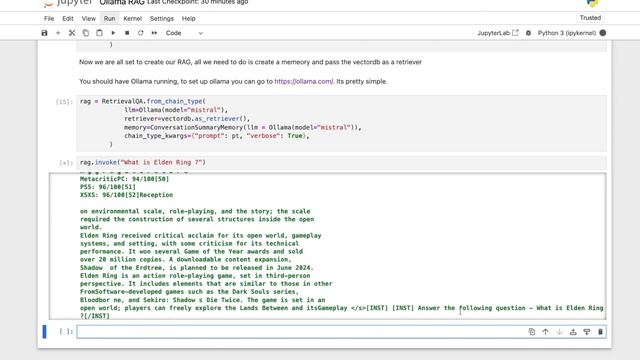The height and width of the screenshot is (360, 640).
Task: Open the Edit menu
Action: (68, 19)
